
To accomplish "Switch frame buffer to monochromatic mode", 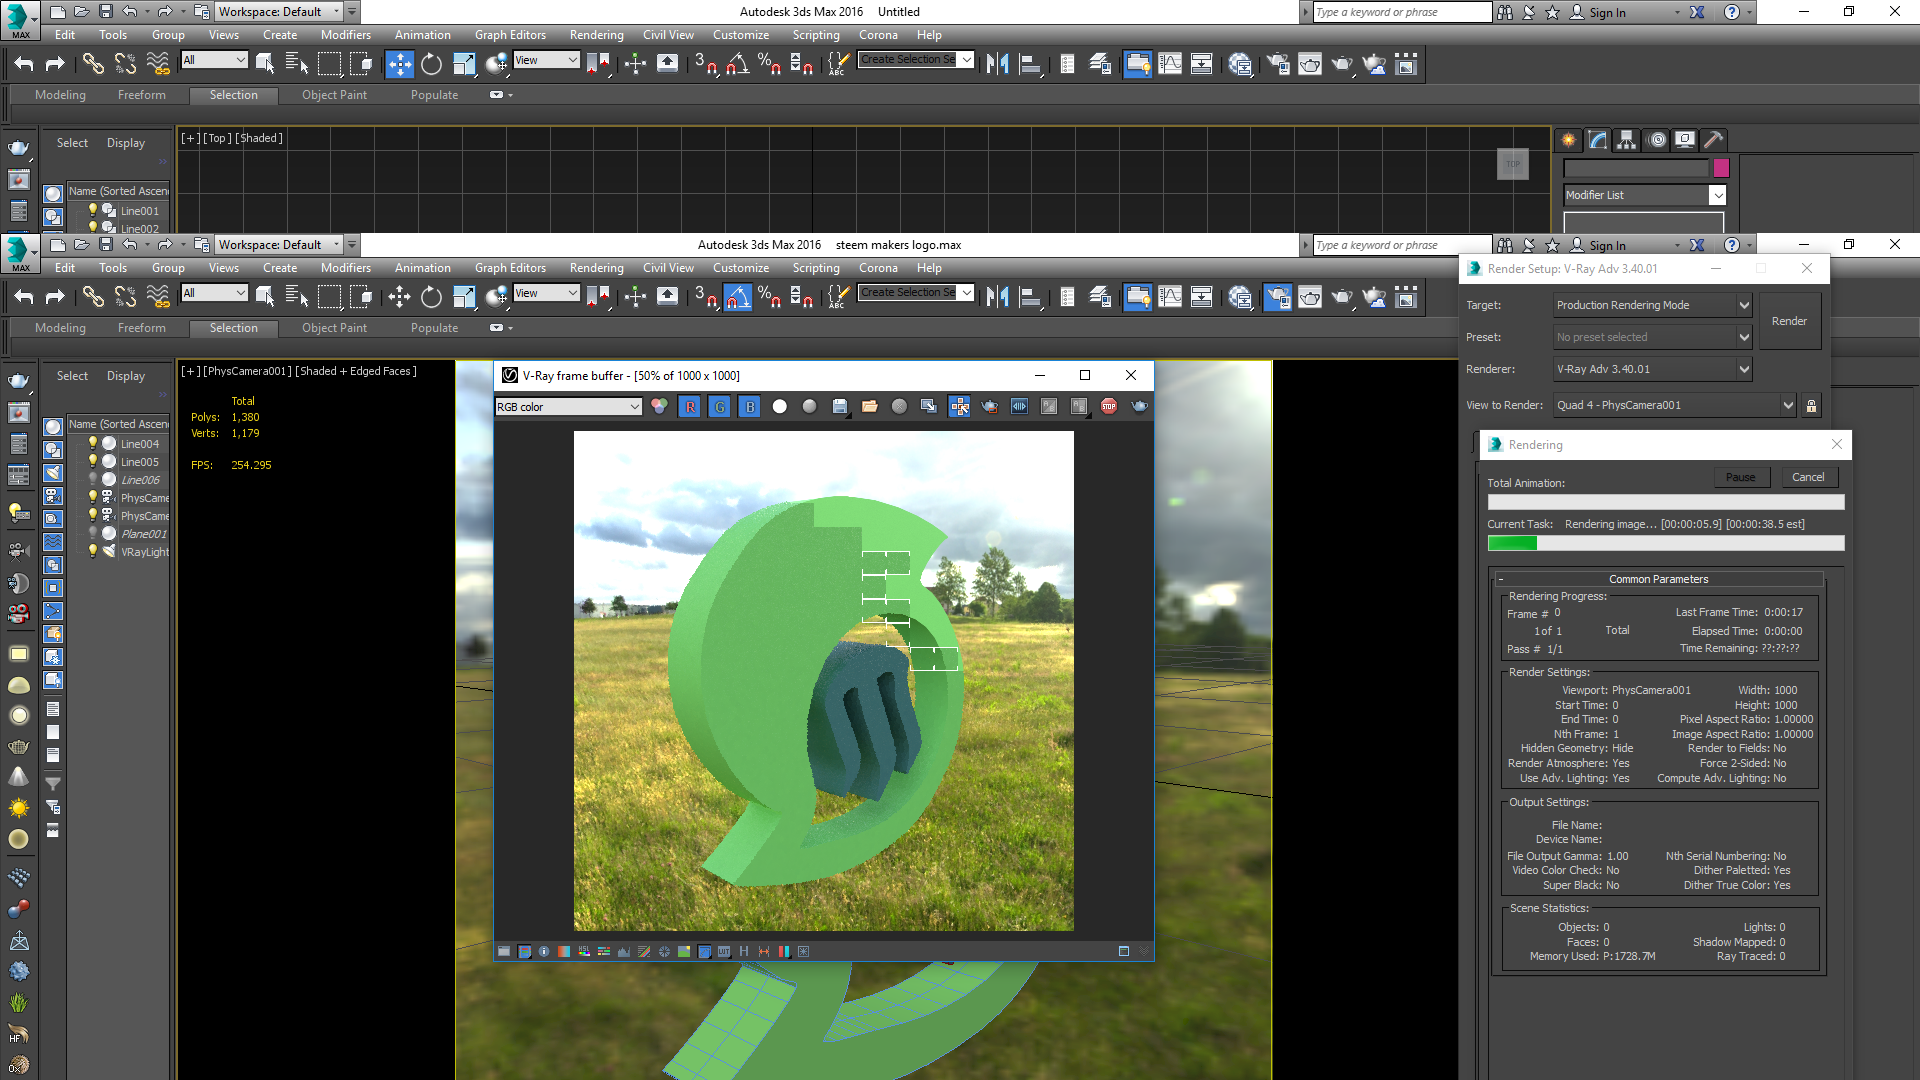I will click(810, 407).
